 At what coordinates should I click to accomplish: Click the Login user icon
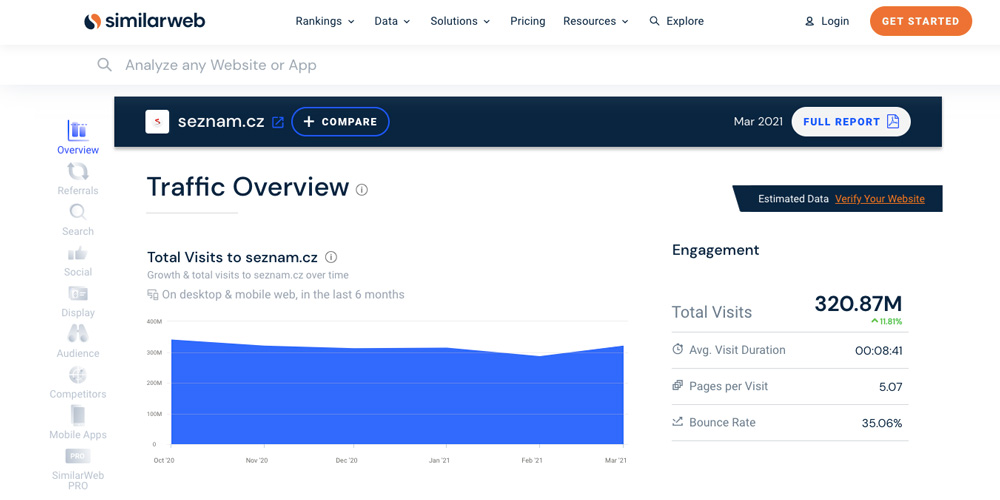pos(810,21)
